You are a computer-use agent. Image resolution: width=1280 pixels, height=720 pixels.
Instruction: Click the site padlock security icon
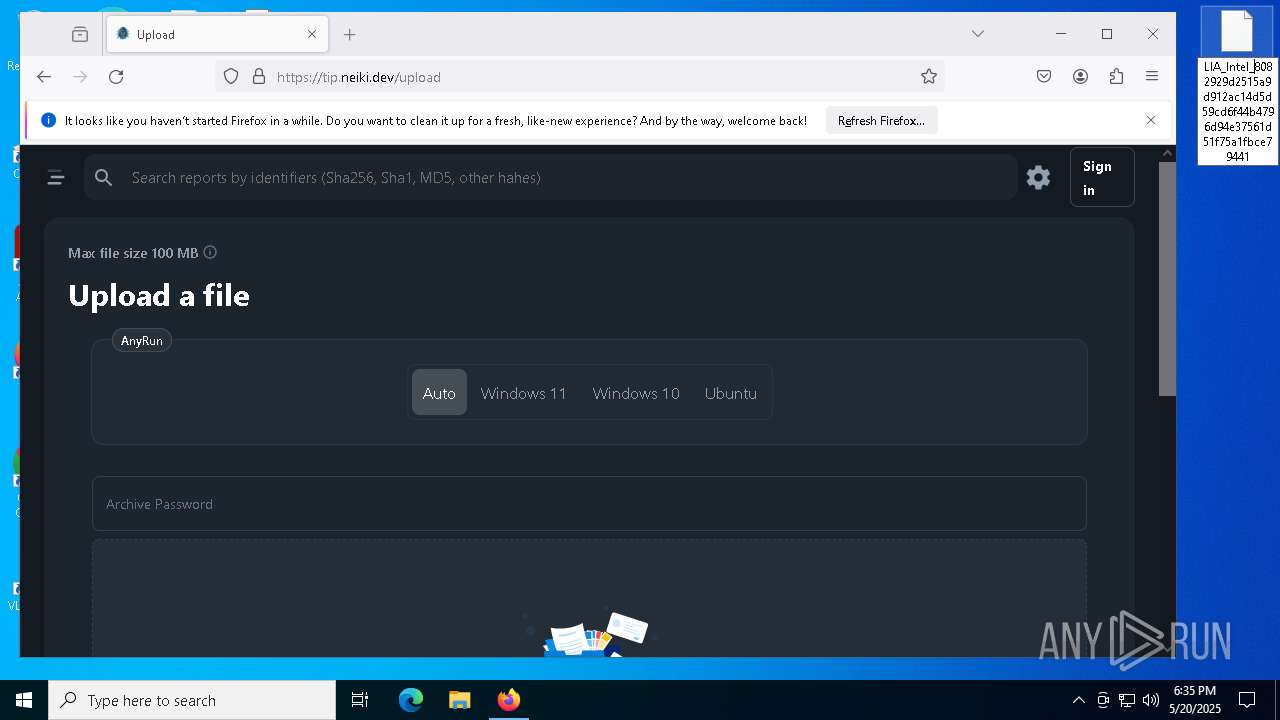pyautogui.click(x=259, y=77)
